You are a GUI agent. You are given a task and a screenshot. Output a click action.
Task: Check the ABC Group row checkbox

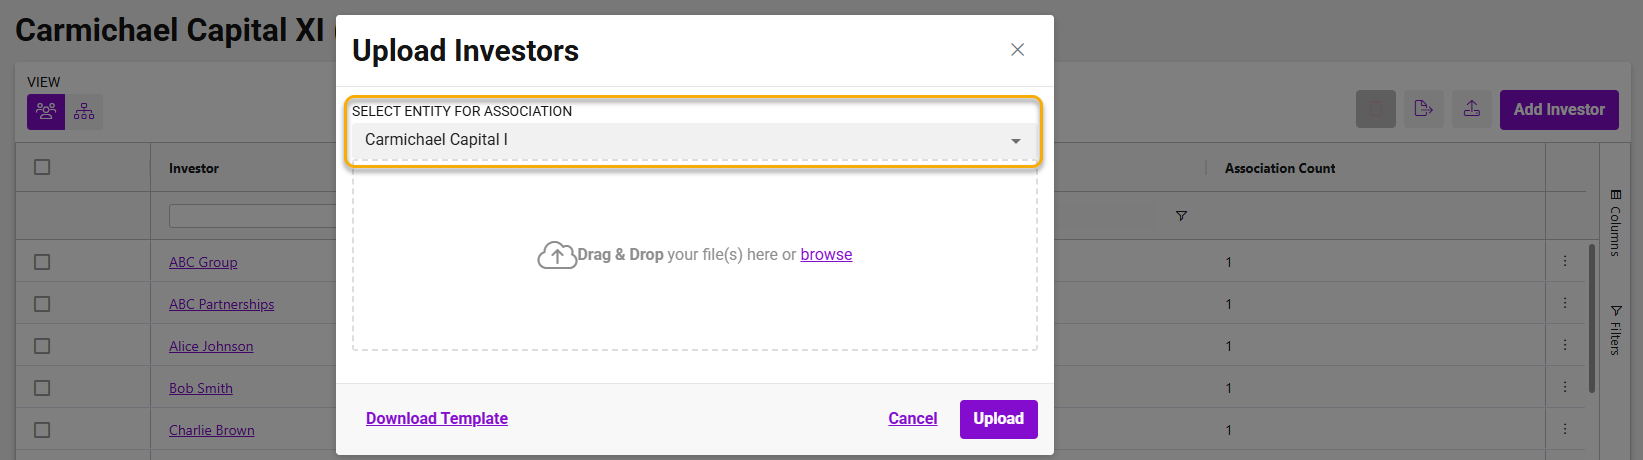tap(42, 262)
